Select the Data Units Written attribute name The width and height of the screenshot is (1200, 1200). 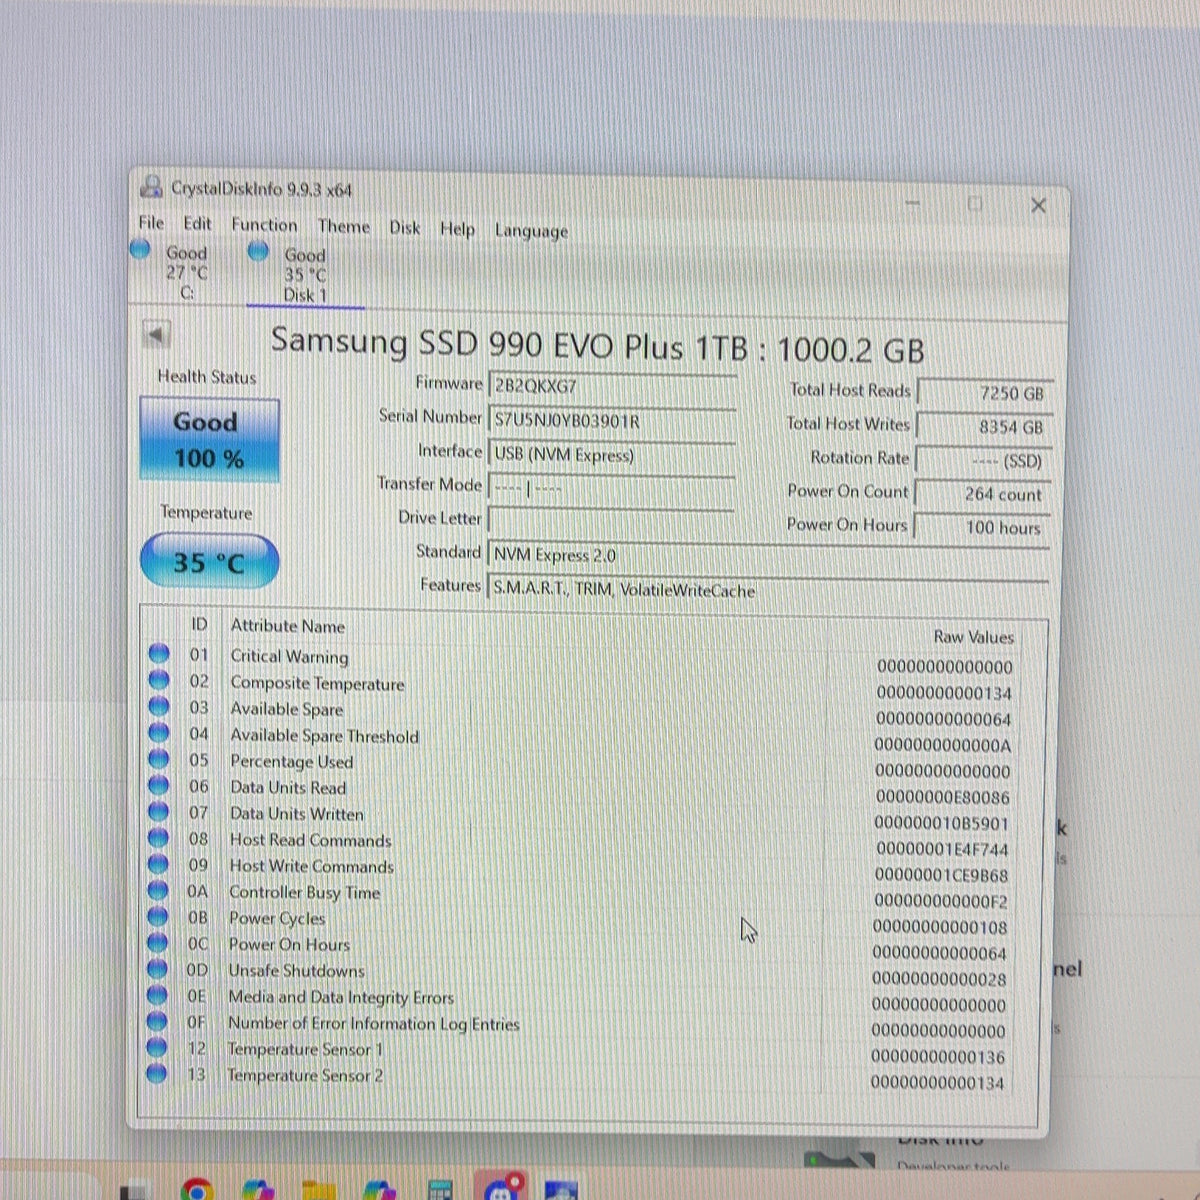[297, 814]
